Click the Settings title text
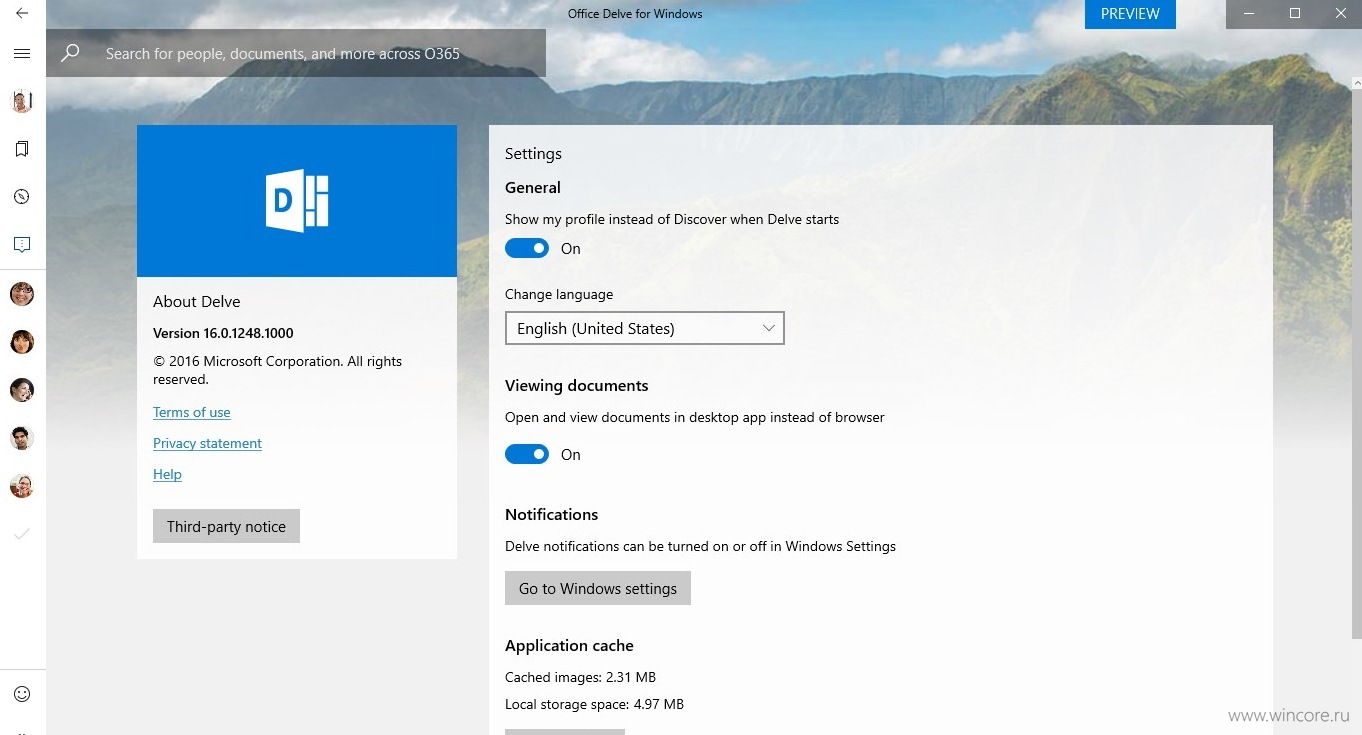 tap(533, 153)
